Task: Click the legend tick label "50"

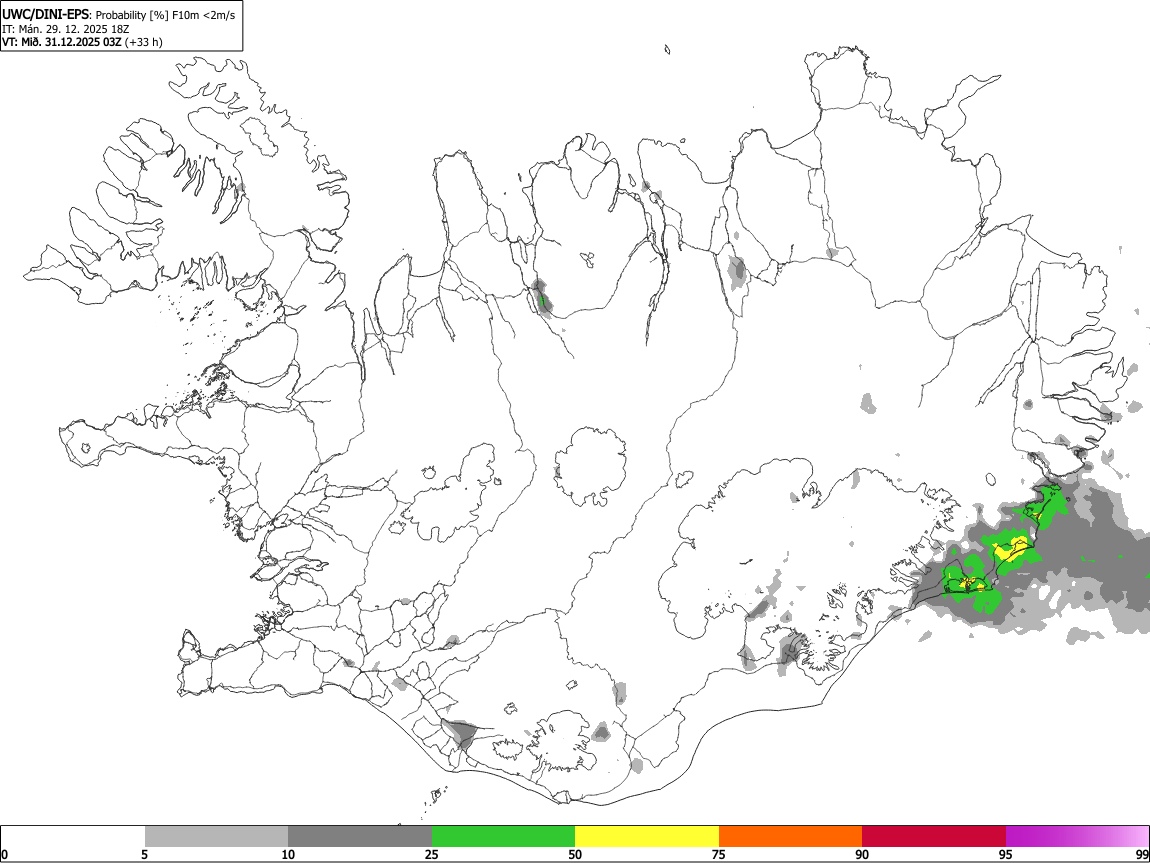Action: click(x=575, y=854)
